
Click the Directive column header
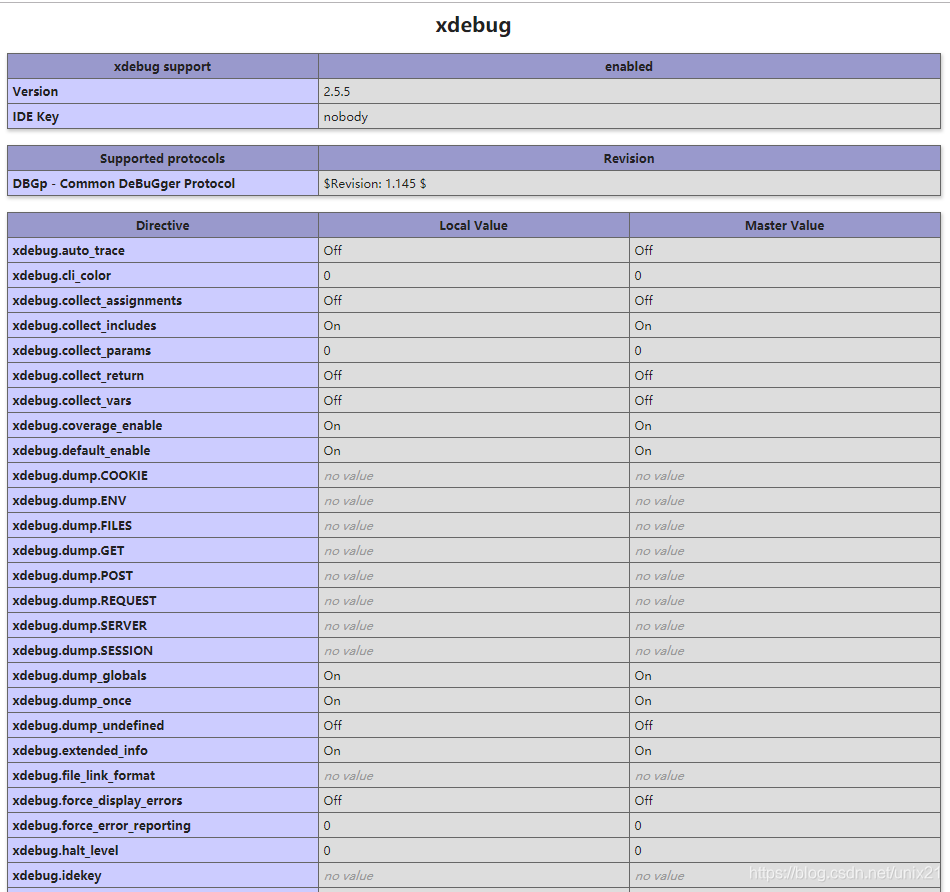click(162, 225)
